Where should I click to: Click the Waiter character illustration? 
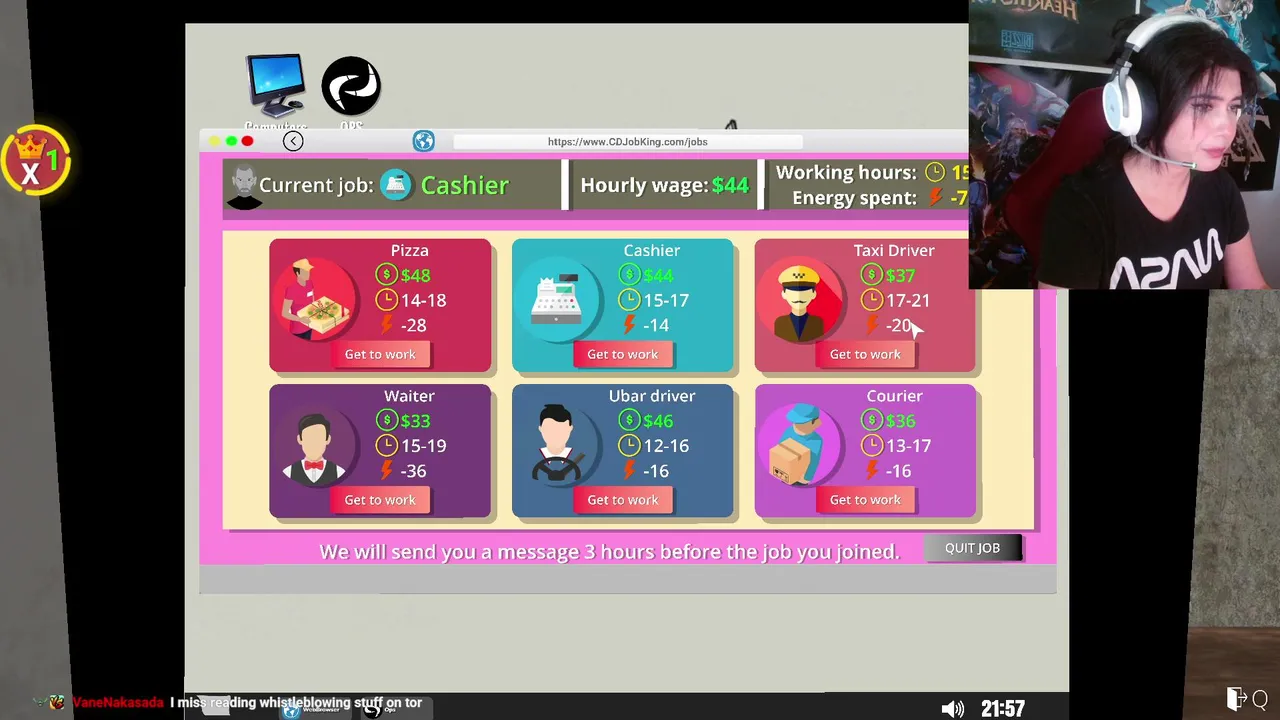pos(314,446)
